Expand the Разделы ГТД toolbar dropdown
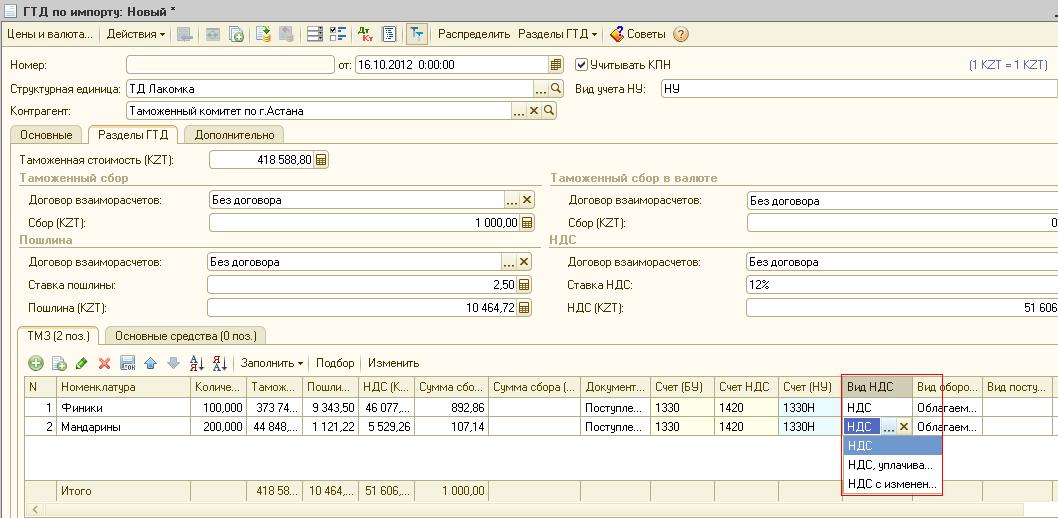The image size is (1058, 518). pos(557,34)
